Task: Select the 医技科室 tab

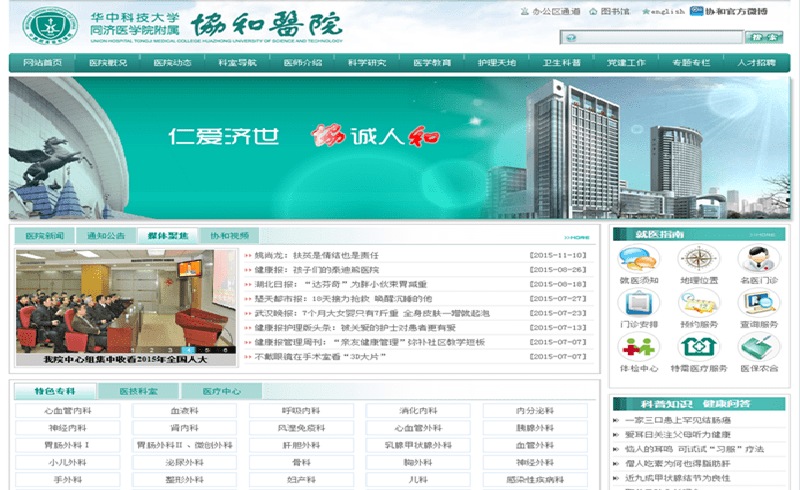Action: click(x=139, y=390)
